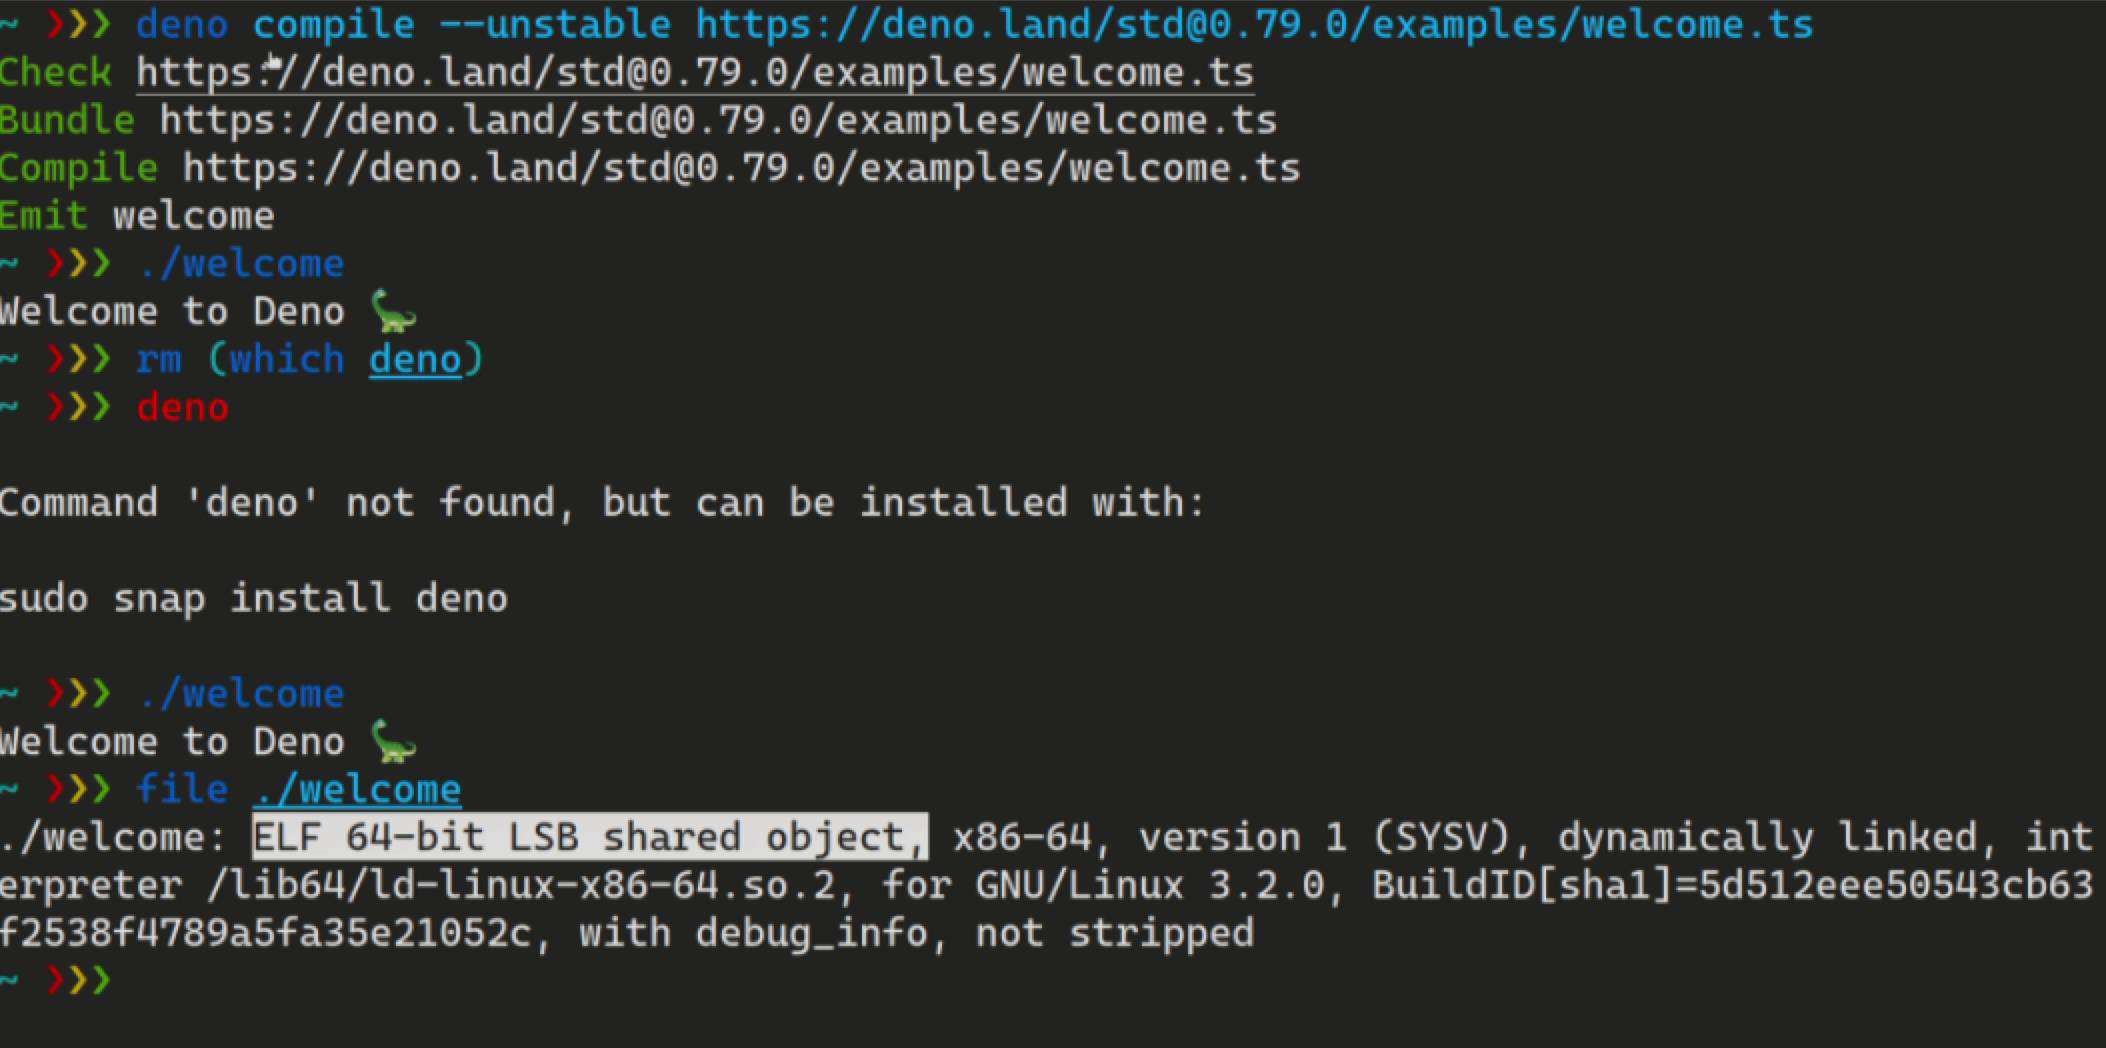Click the first ./welcome command text
2106x1048 pixels.
click(241, 264)
